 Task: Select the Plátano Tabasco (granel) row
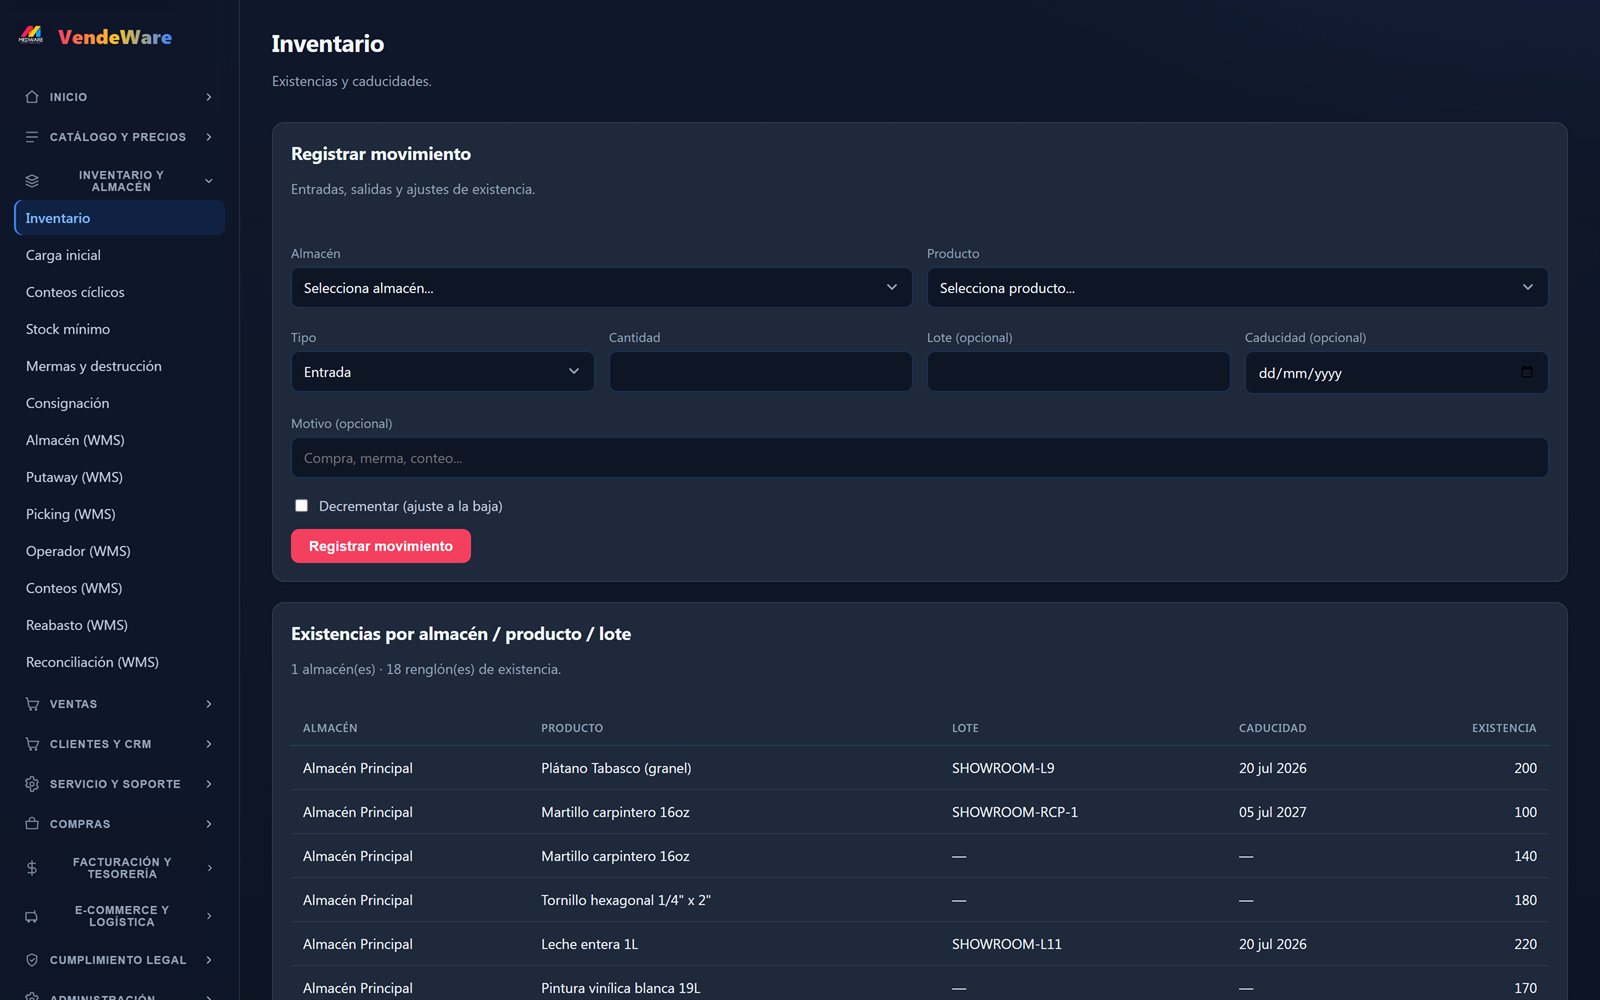point(919,768)
